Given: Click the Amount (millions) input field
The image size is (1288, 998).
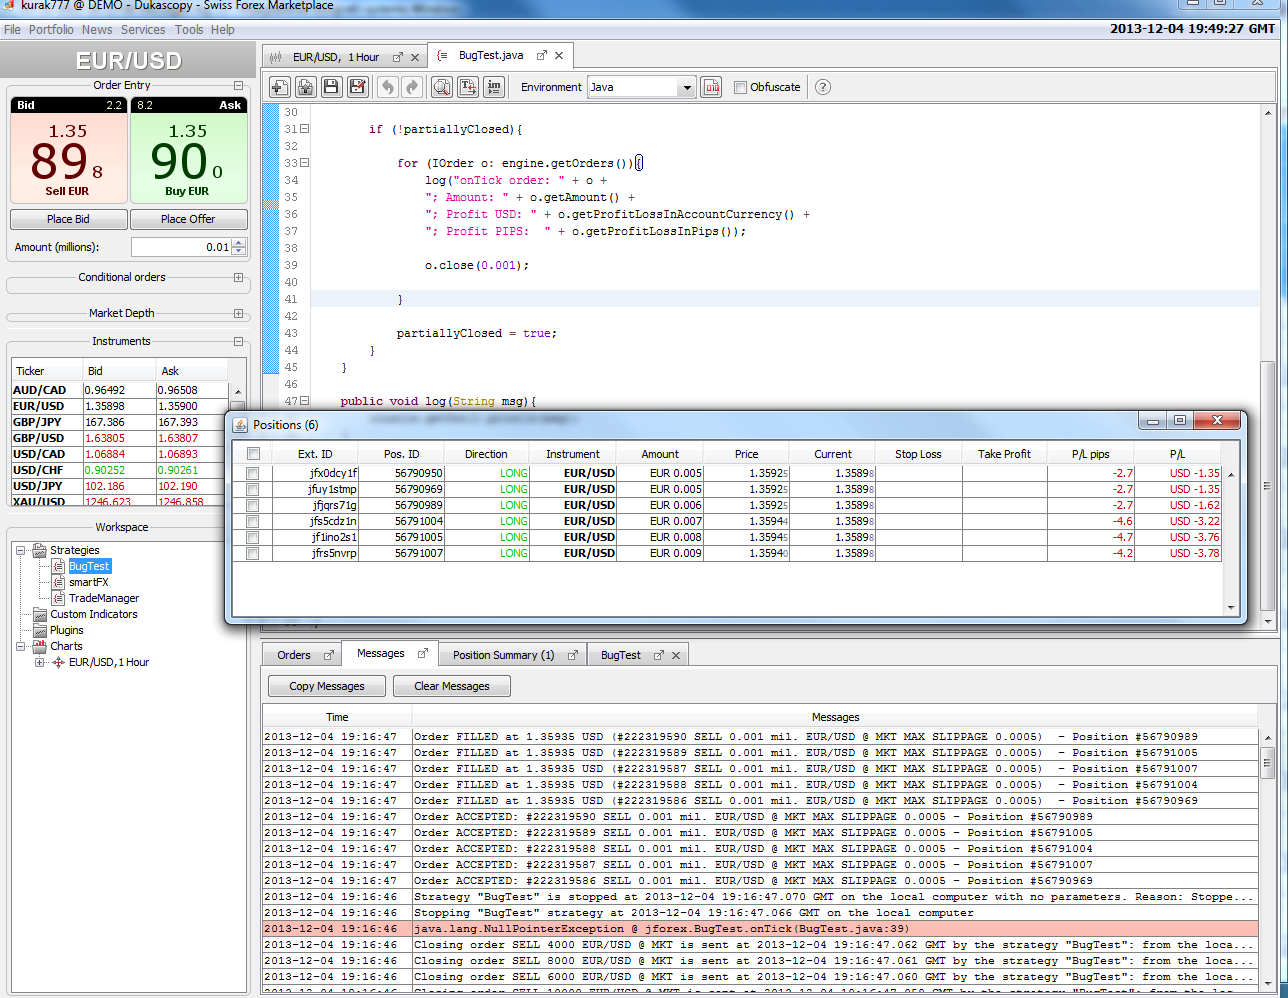Looking at the screenshot, I should point(181,247).
